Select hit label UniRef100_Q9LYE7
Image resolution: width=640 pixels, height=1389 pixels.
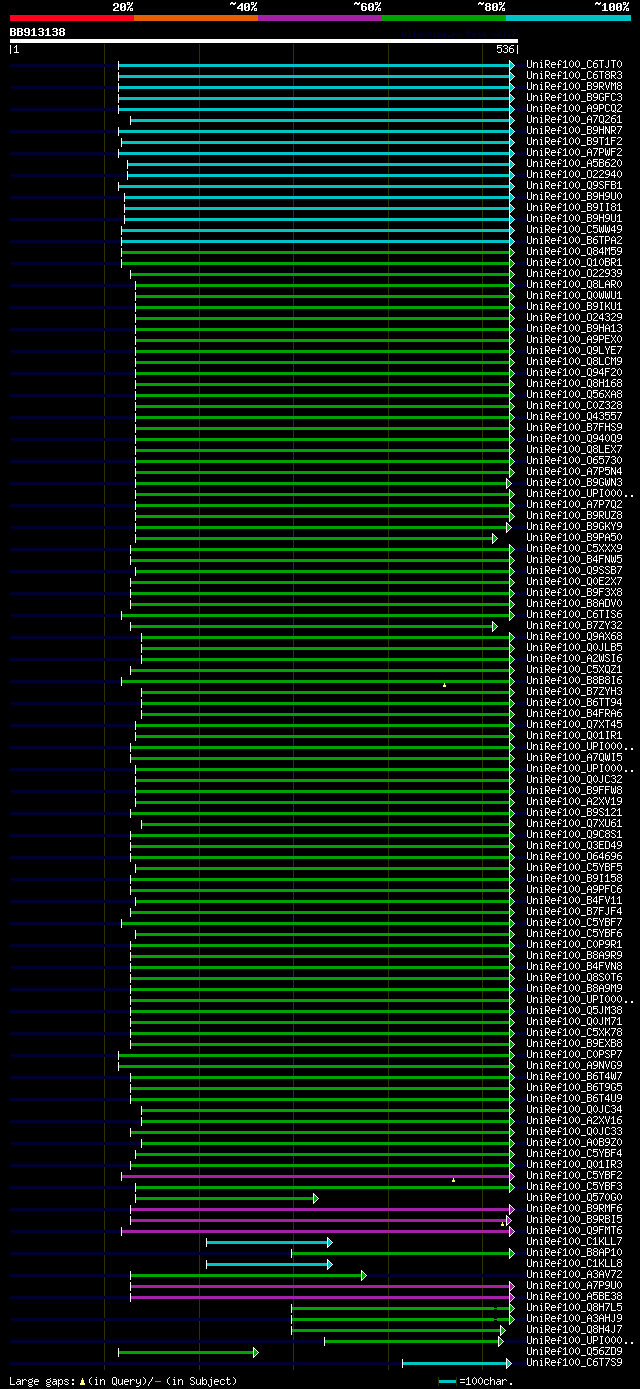point(574,351)
